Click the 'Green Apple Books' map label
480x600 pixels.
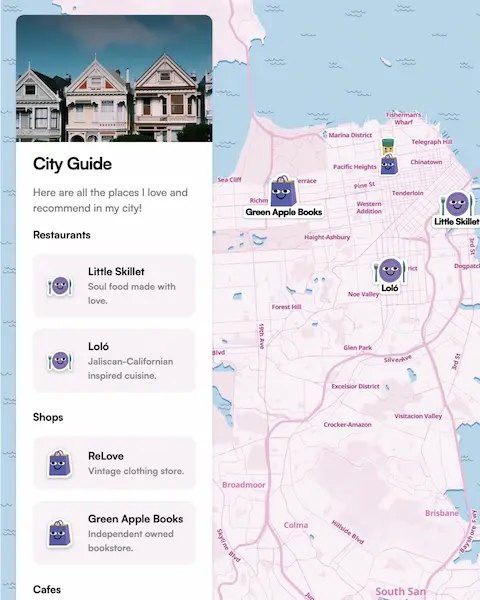[284, 212]
